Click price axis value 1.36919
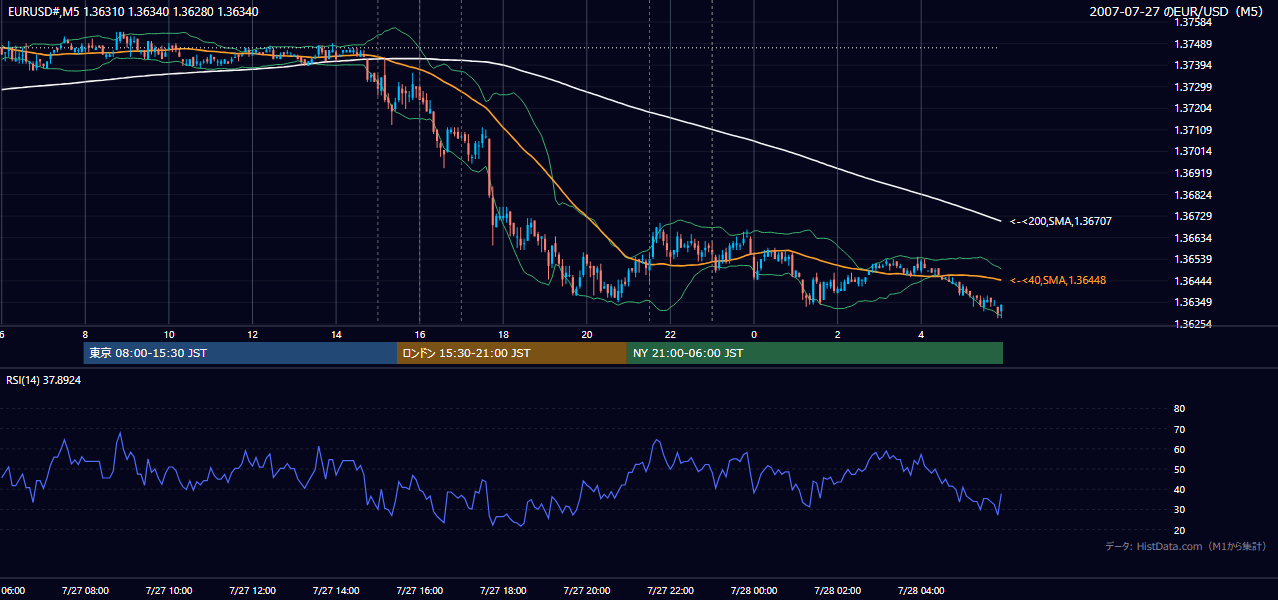The image size is (1278, 600). (x=1193, y=173)
